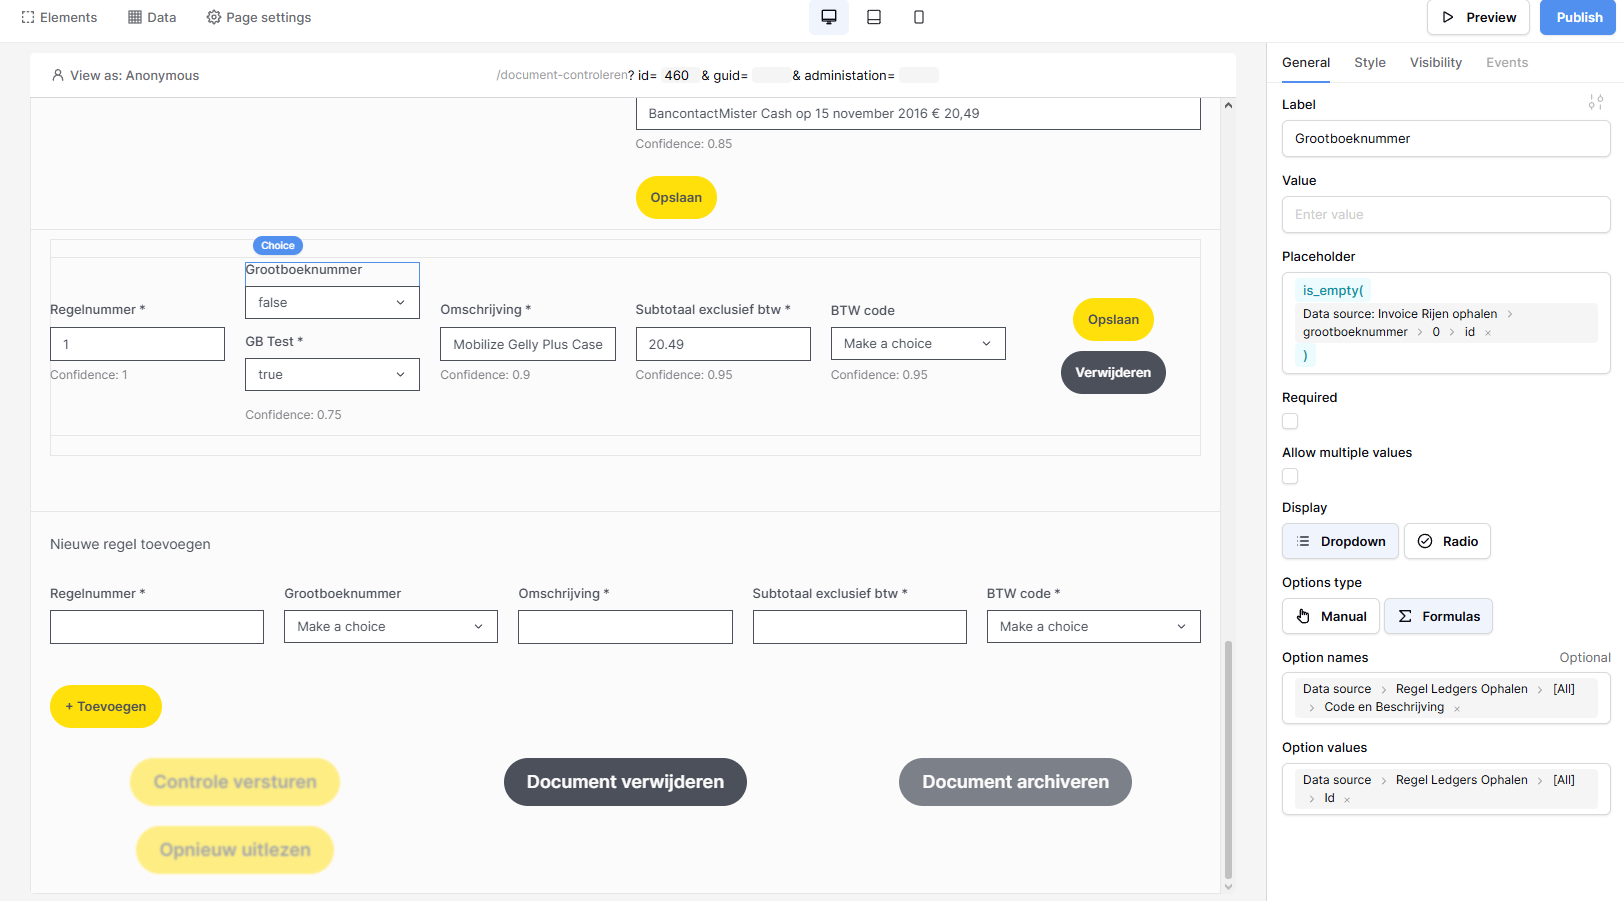Click the Label field settings icon
1624x901 pixels.
click(1595, 103)
